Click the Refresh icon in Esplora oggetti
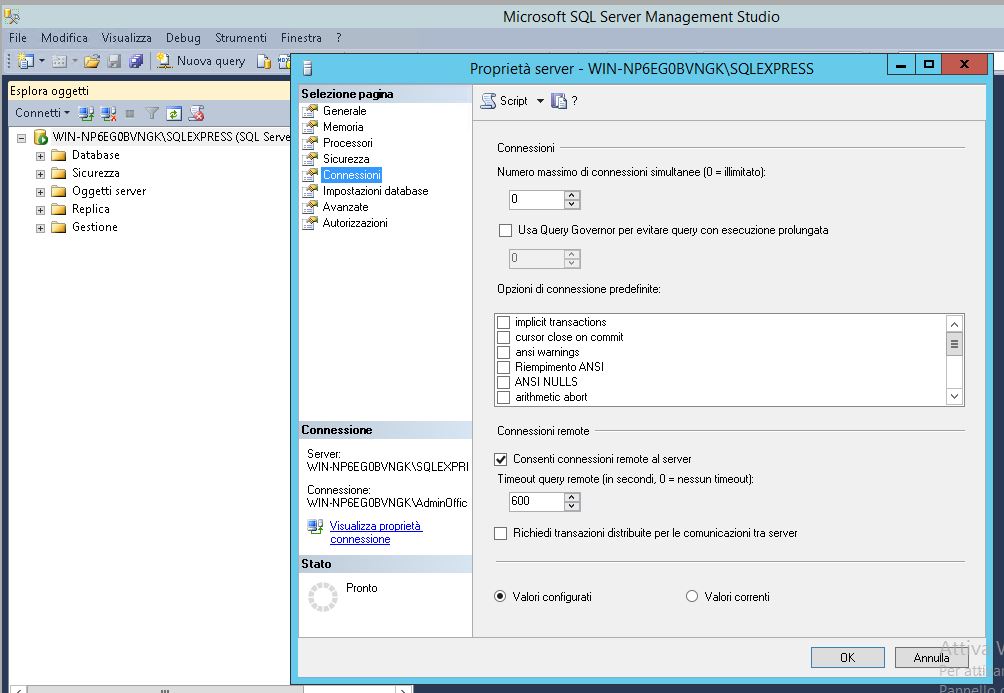The height and width of the screenshot is (693, 1004). [x=174, y=113]
